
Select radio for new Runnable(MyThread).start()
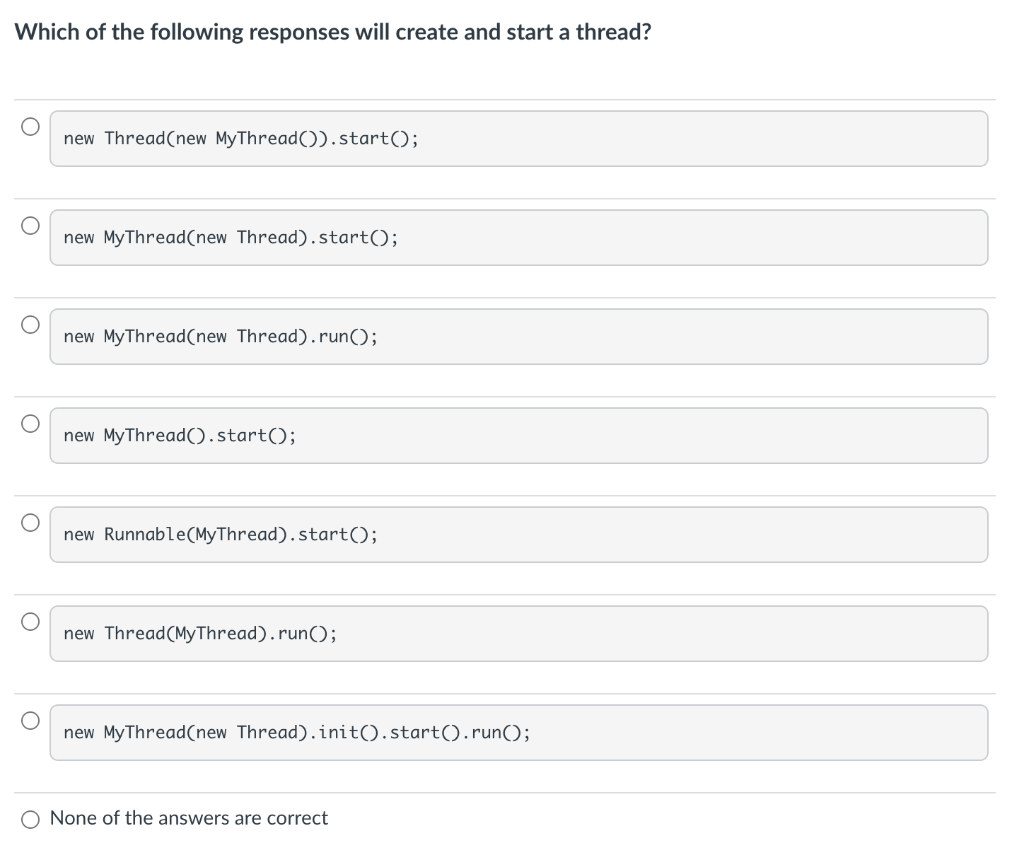pos(30,522)
